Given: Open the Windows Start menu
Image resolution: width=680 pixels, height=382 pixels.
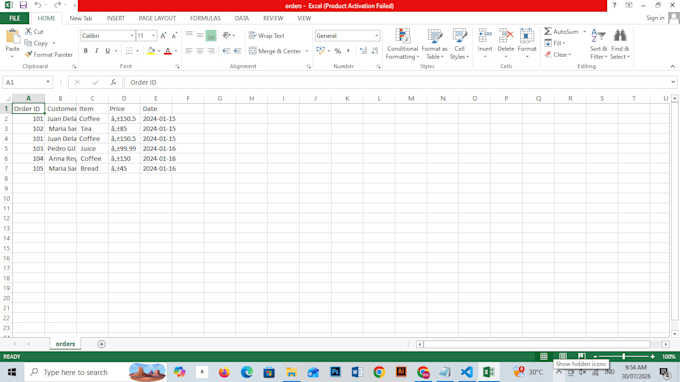Looking at the screenshot, I should click(x=12, y=372).
